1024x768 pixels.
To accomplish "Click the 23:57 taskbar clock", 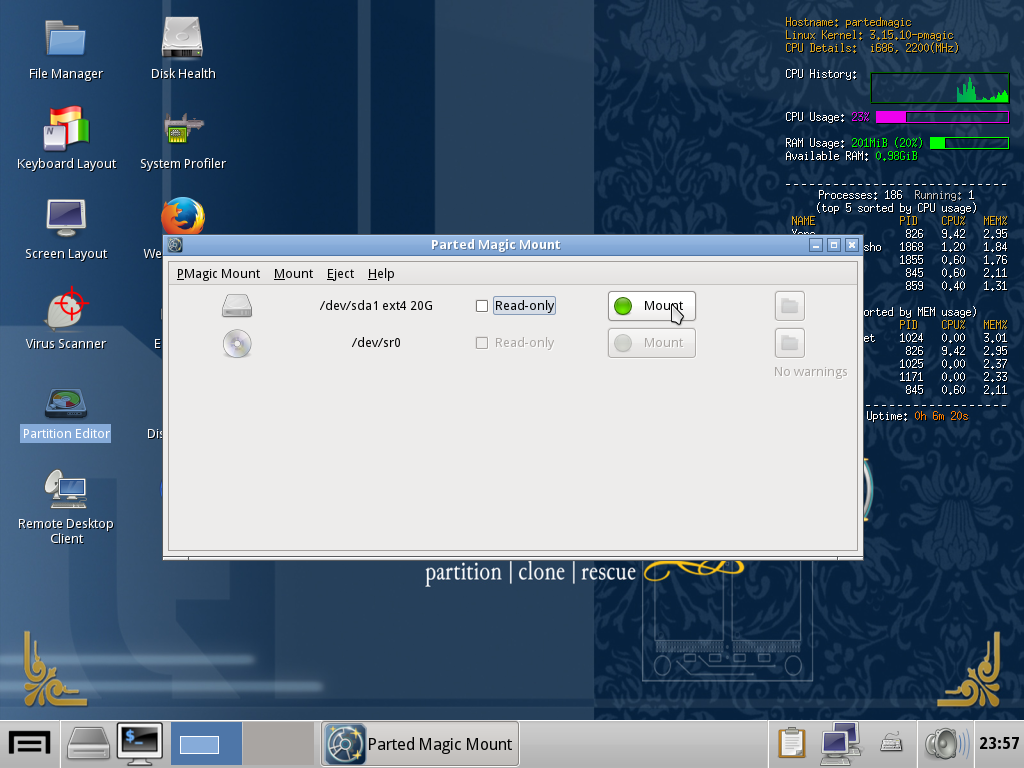I will 999,744.
